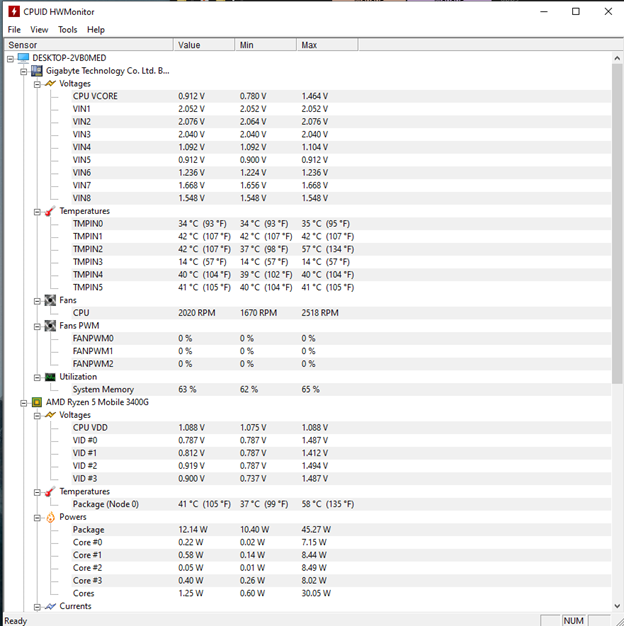The image size is (624, 626).
Task: Collapse the motherboard Temperatures group
Action: 37,212
